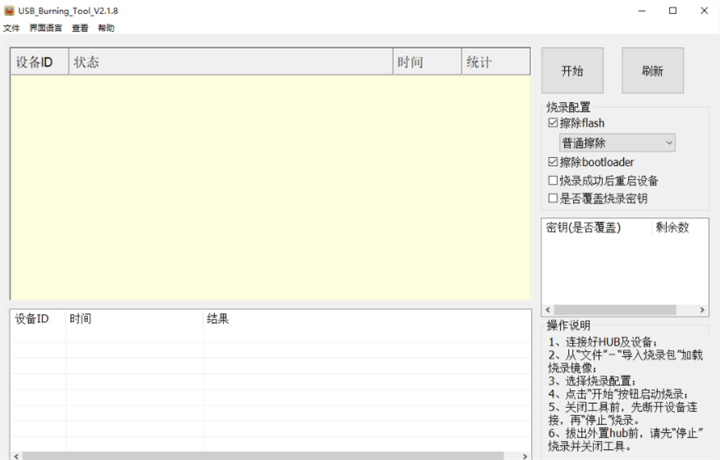Click the key list horizontal scrollbar thumb

(615, 310)
